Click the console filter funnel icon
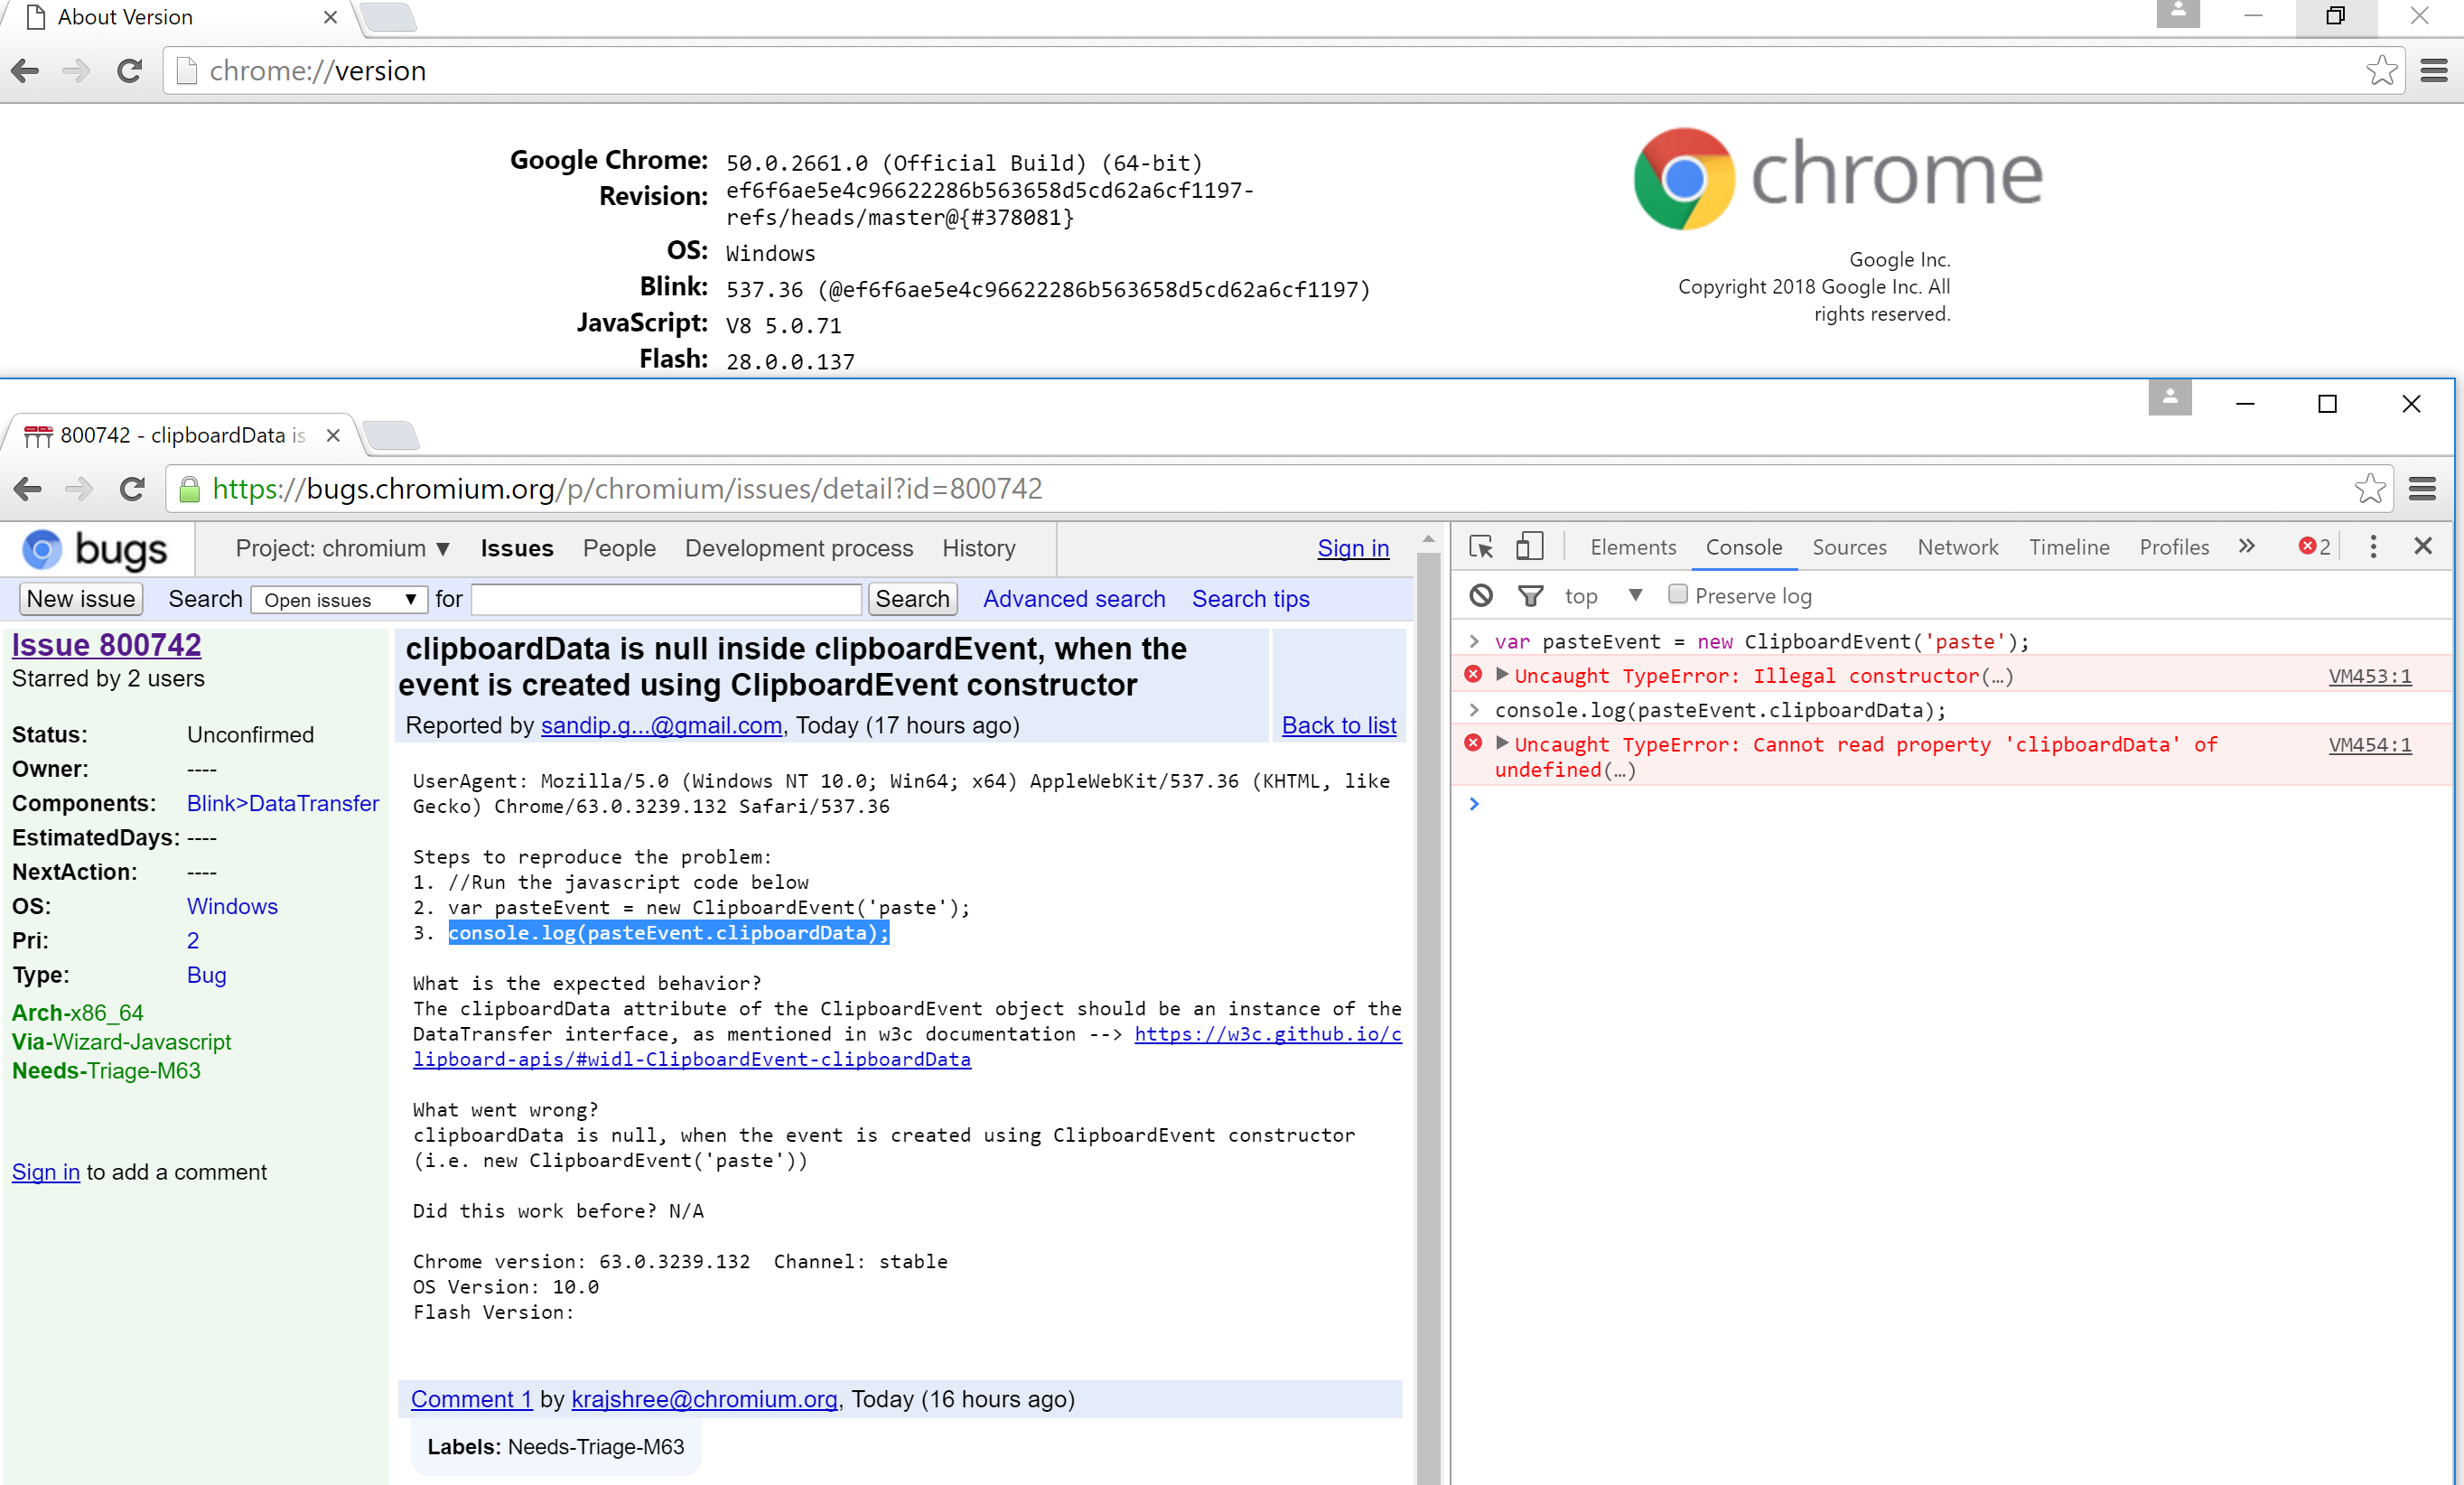Viewport: 2464px width, 1485px height. click(1530, 597)
